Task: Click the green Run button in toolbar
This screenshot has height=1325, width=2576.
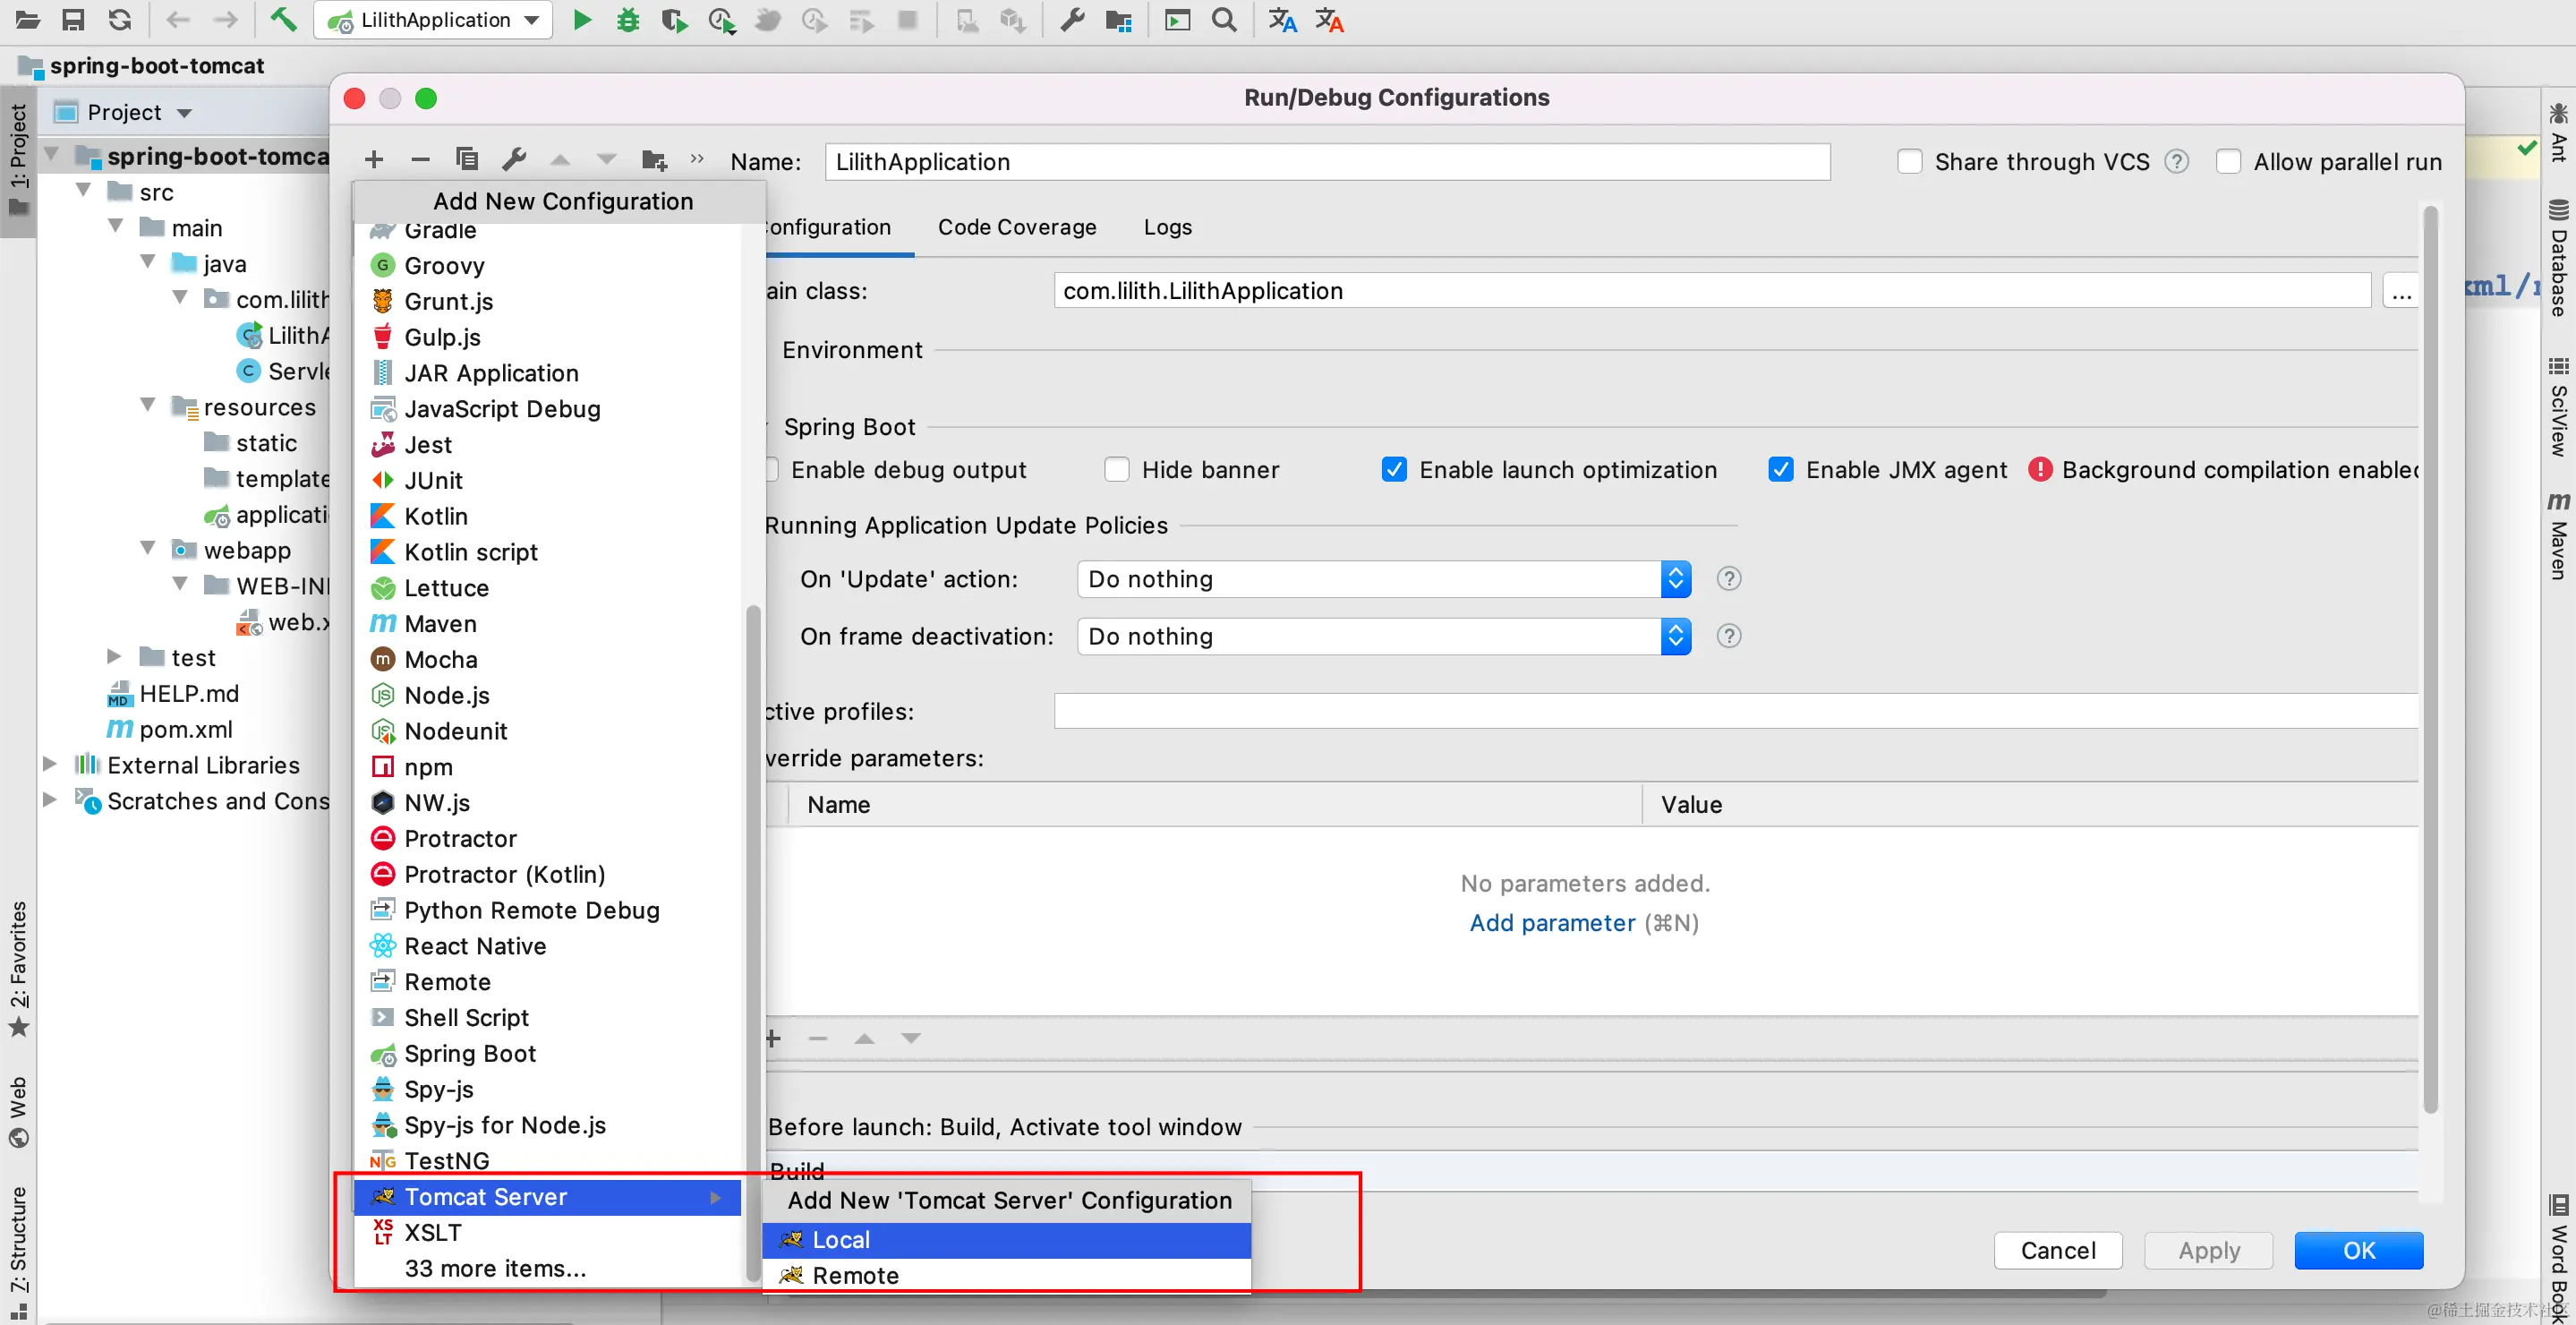Action: tap(581, 20)
